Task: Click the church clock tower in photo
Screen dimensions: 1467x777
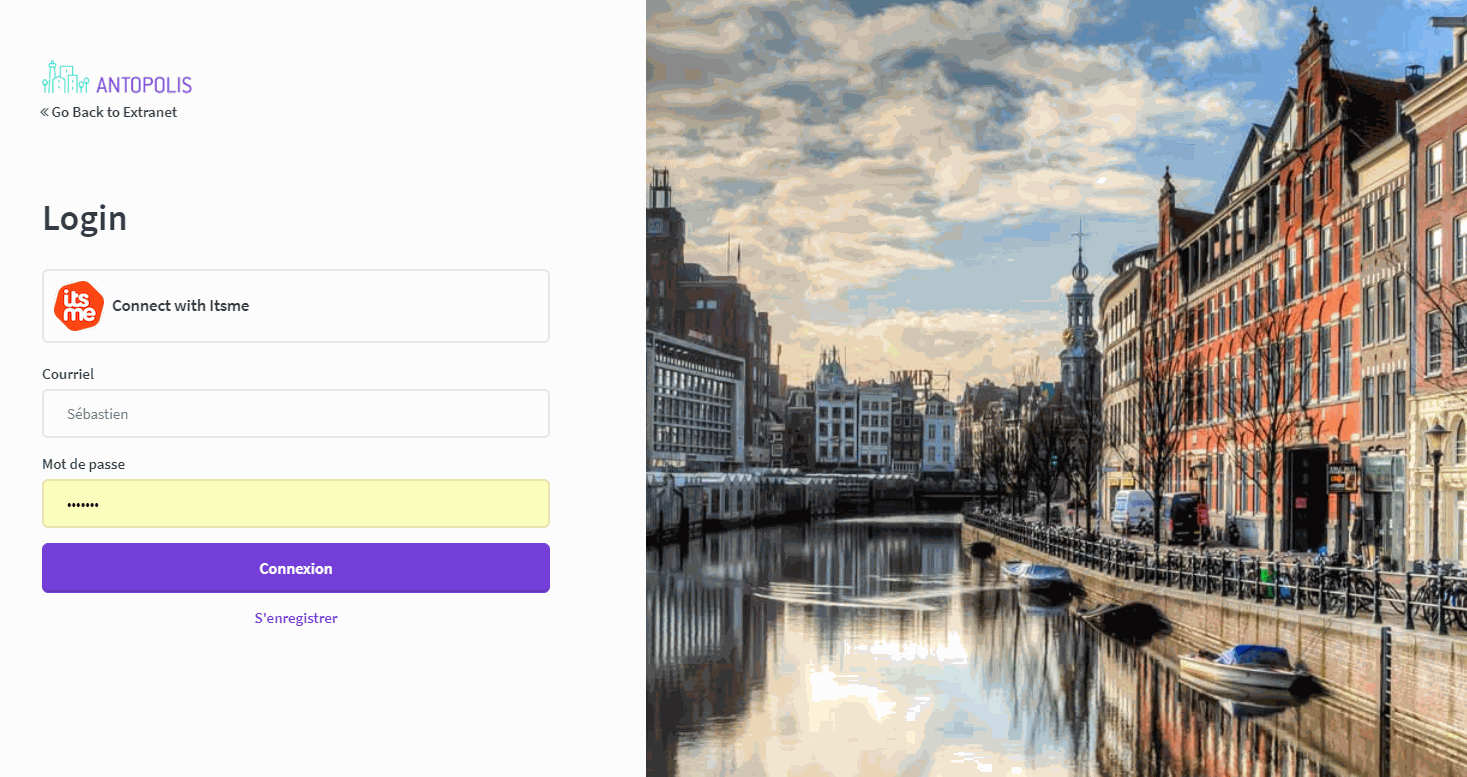Action: tap(1079, 320)
